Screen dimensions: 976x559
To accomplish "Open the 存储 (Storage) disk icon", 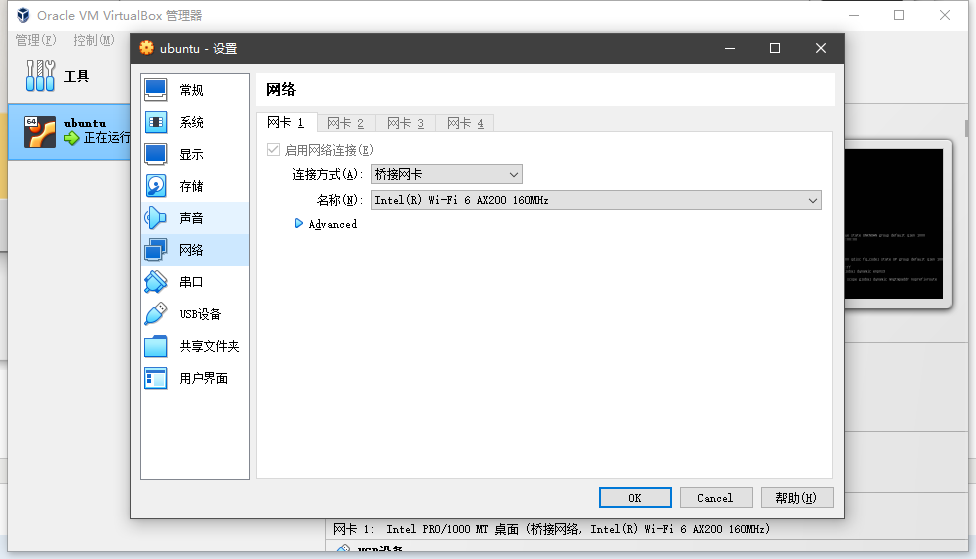I will click(156, 186).
